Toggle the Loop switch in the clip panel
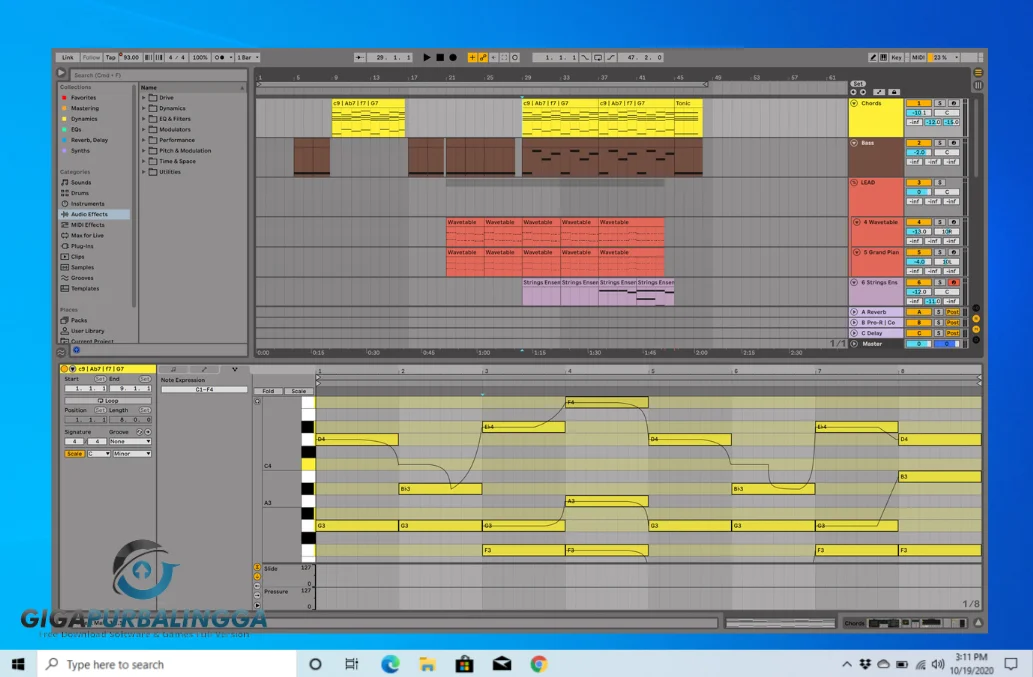The height and width of the screenshot is (677, 1033). [108, 400]
